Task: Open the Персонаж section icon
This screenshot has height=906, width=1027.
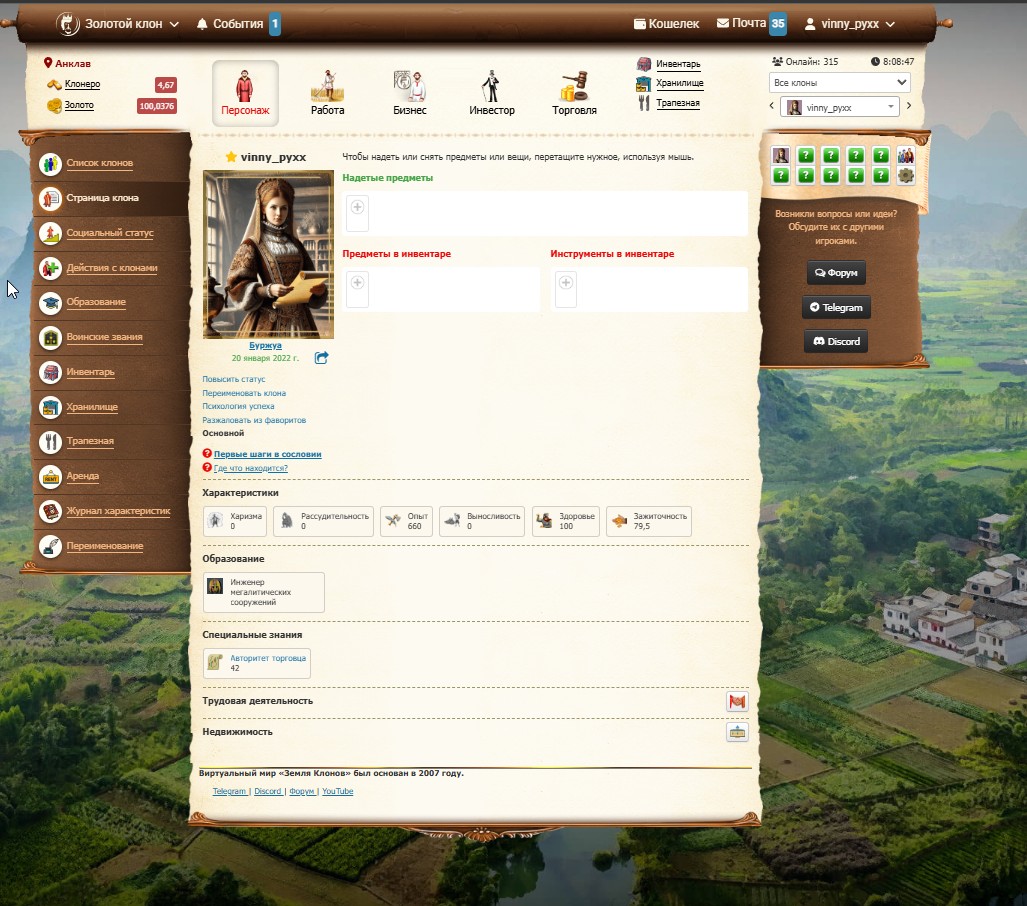Action: tap(245, 87)
